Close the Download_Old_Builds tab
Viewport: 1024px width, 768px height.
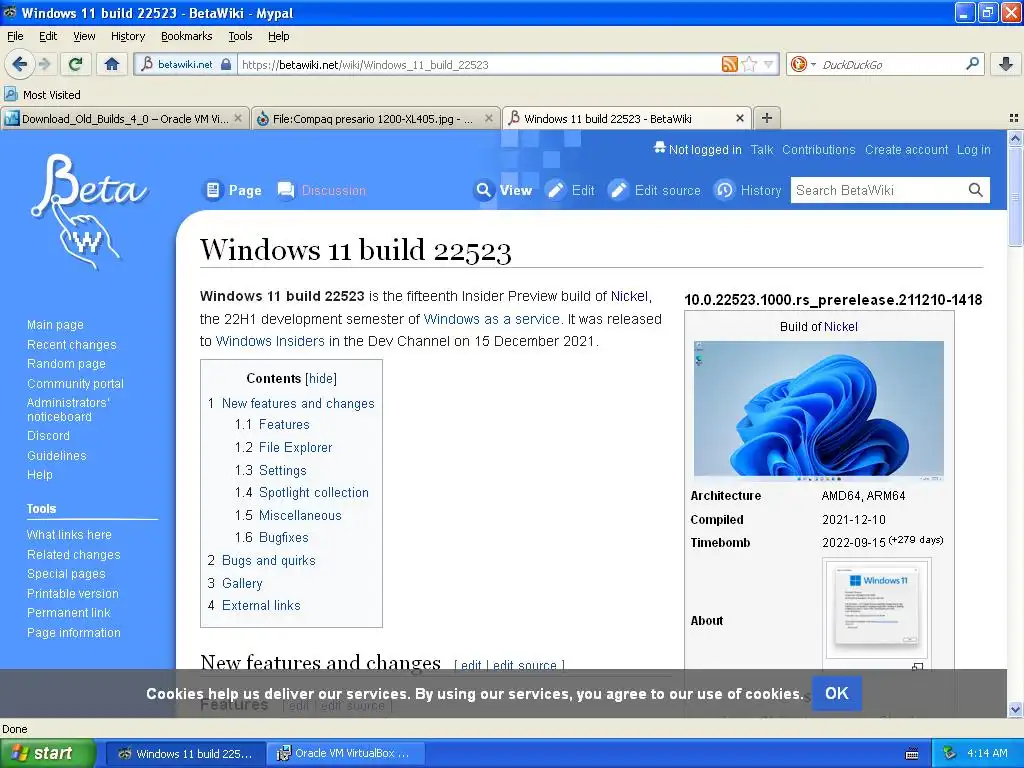coord(238,118)
